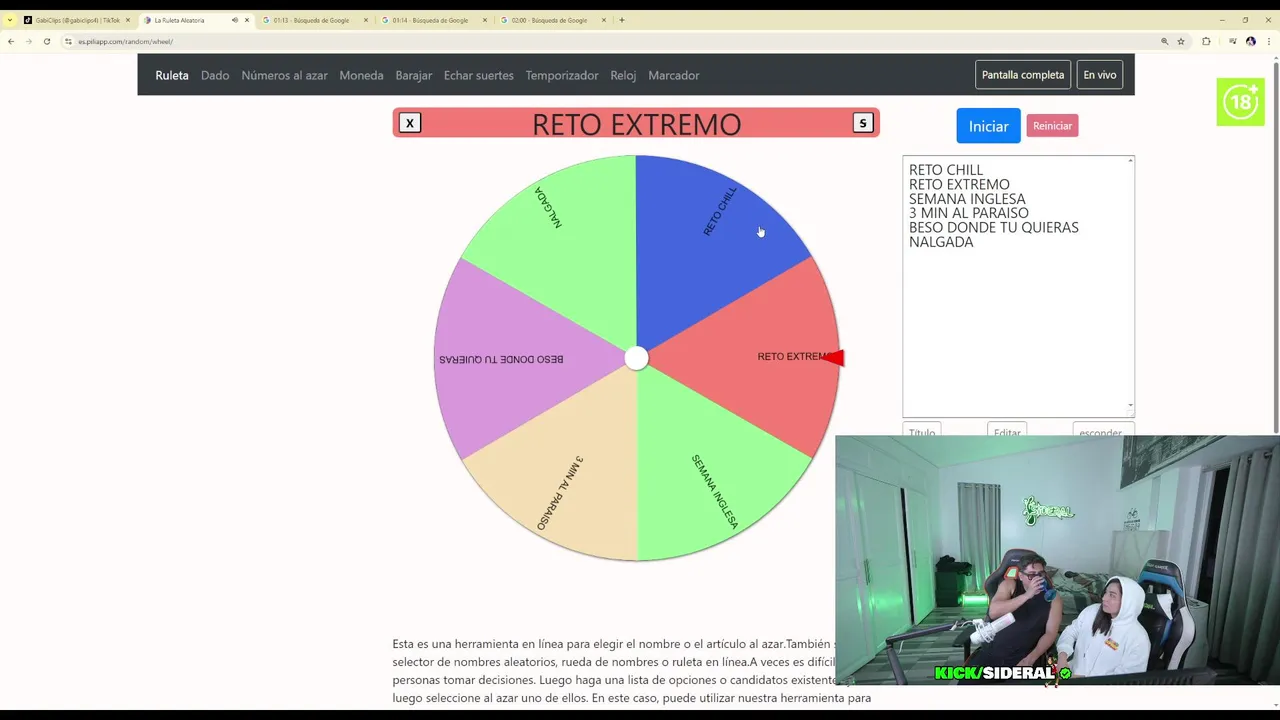Open the Dado nav item
The width and height of the screenshot is (1280, 720).
pos(215,75)
